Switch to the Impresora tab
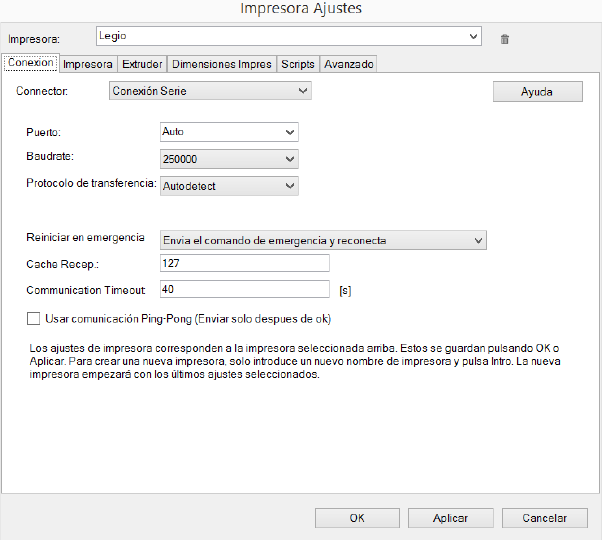This screenshot has height=540, width=602. (x=88, y=64)
